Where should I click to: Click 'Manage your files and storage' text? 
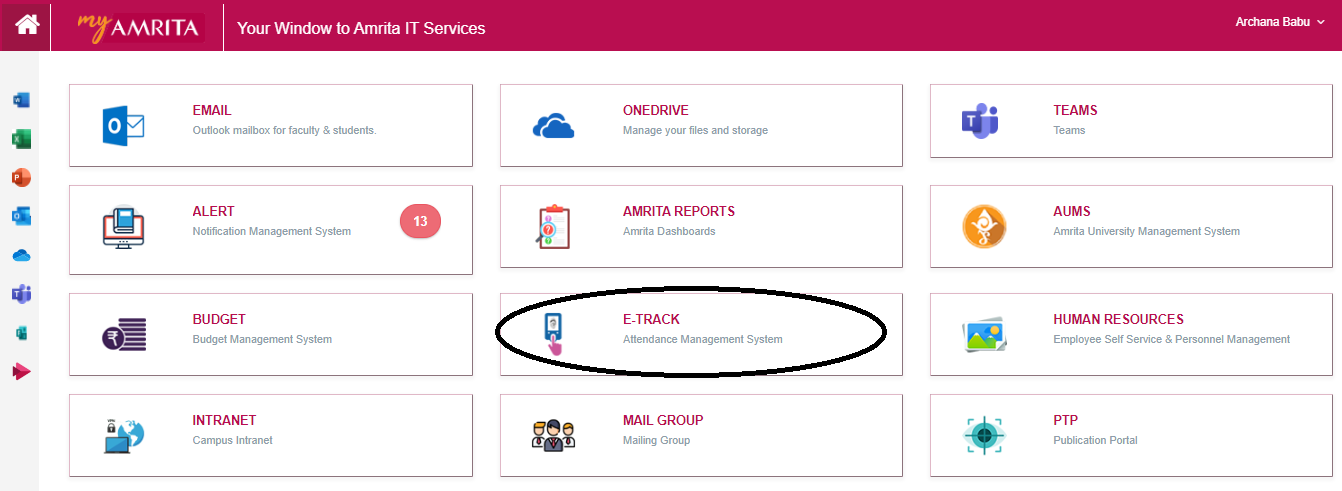coord(695,130)
